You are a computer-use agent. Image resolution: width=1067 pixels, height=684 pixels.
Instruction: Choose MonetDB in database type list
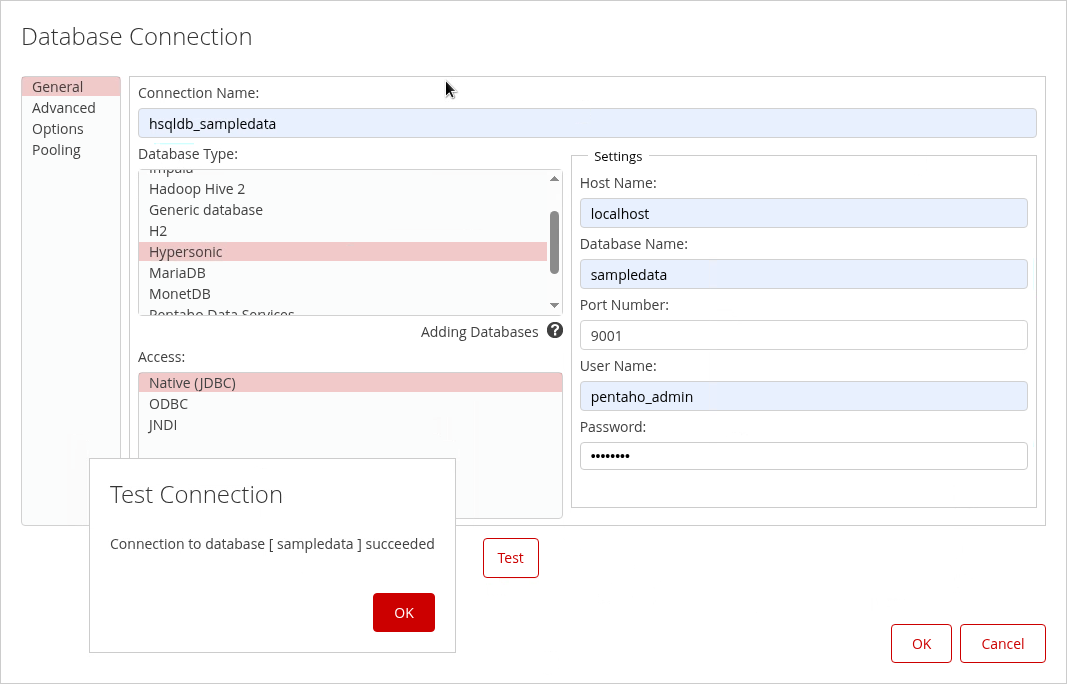pos(180,294)
